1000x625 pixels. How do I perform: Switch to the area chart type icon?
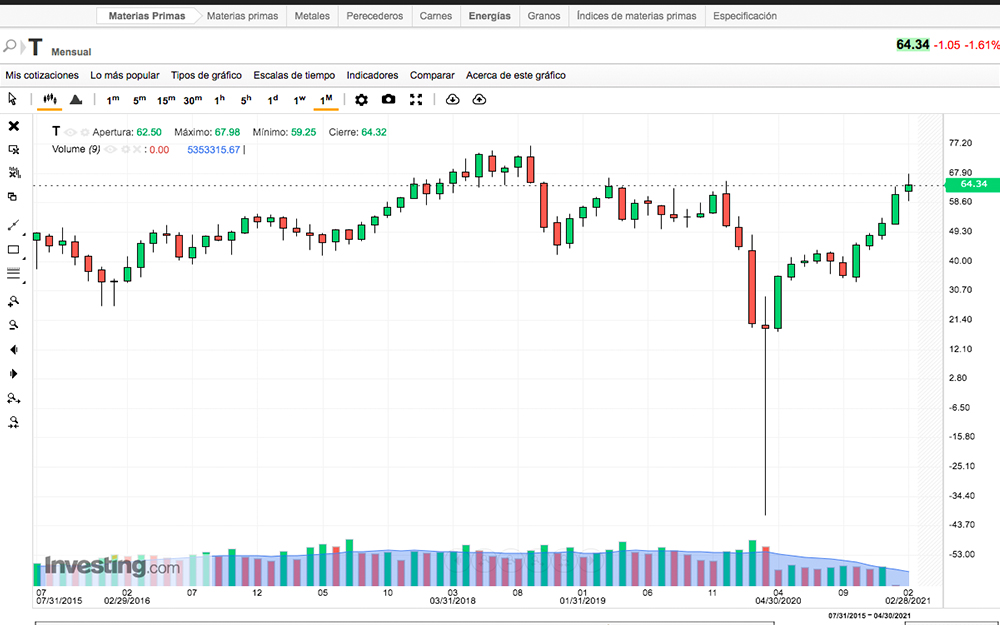tap(76, 100)
